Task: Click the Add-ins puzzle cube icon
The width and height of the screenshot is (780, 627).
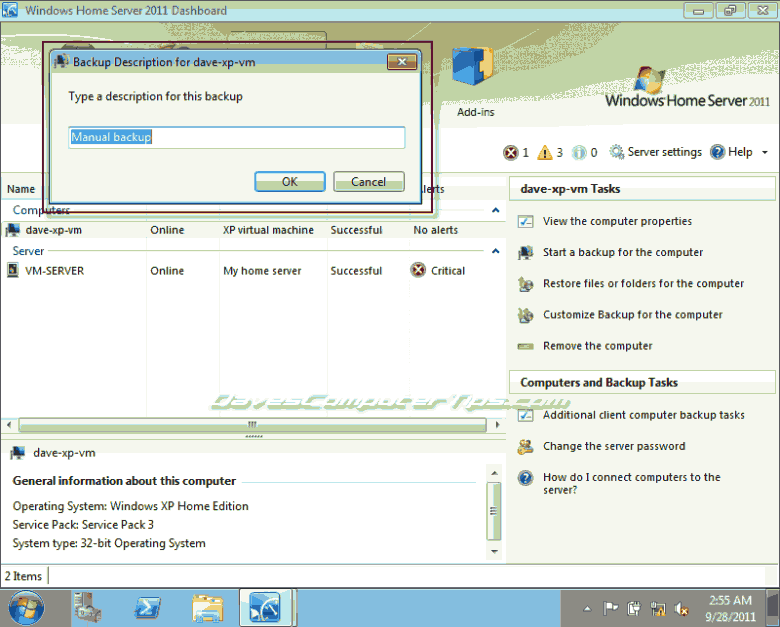Action: pyautogui.click(x=472, y=66)
